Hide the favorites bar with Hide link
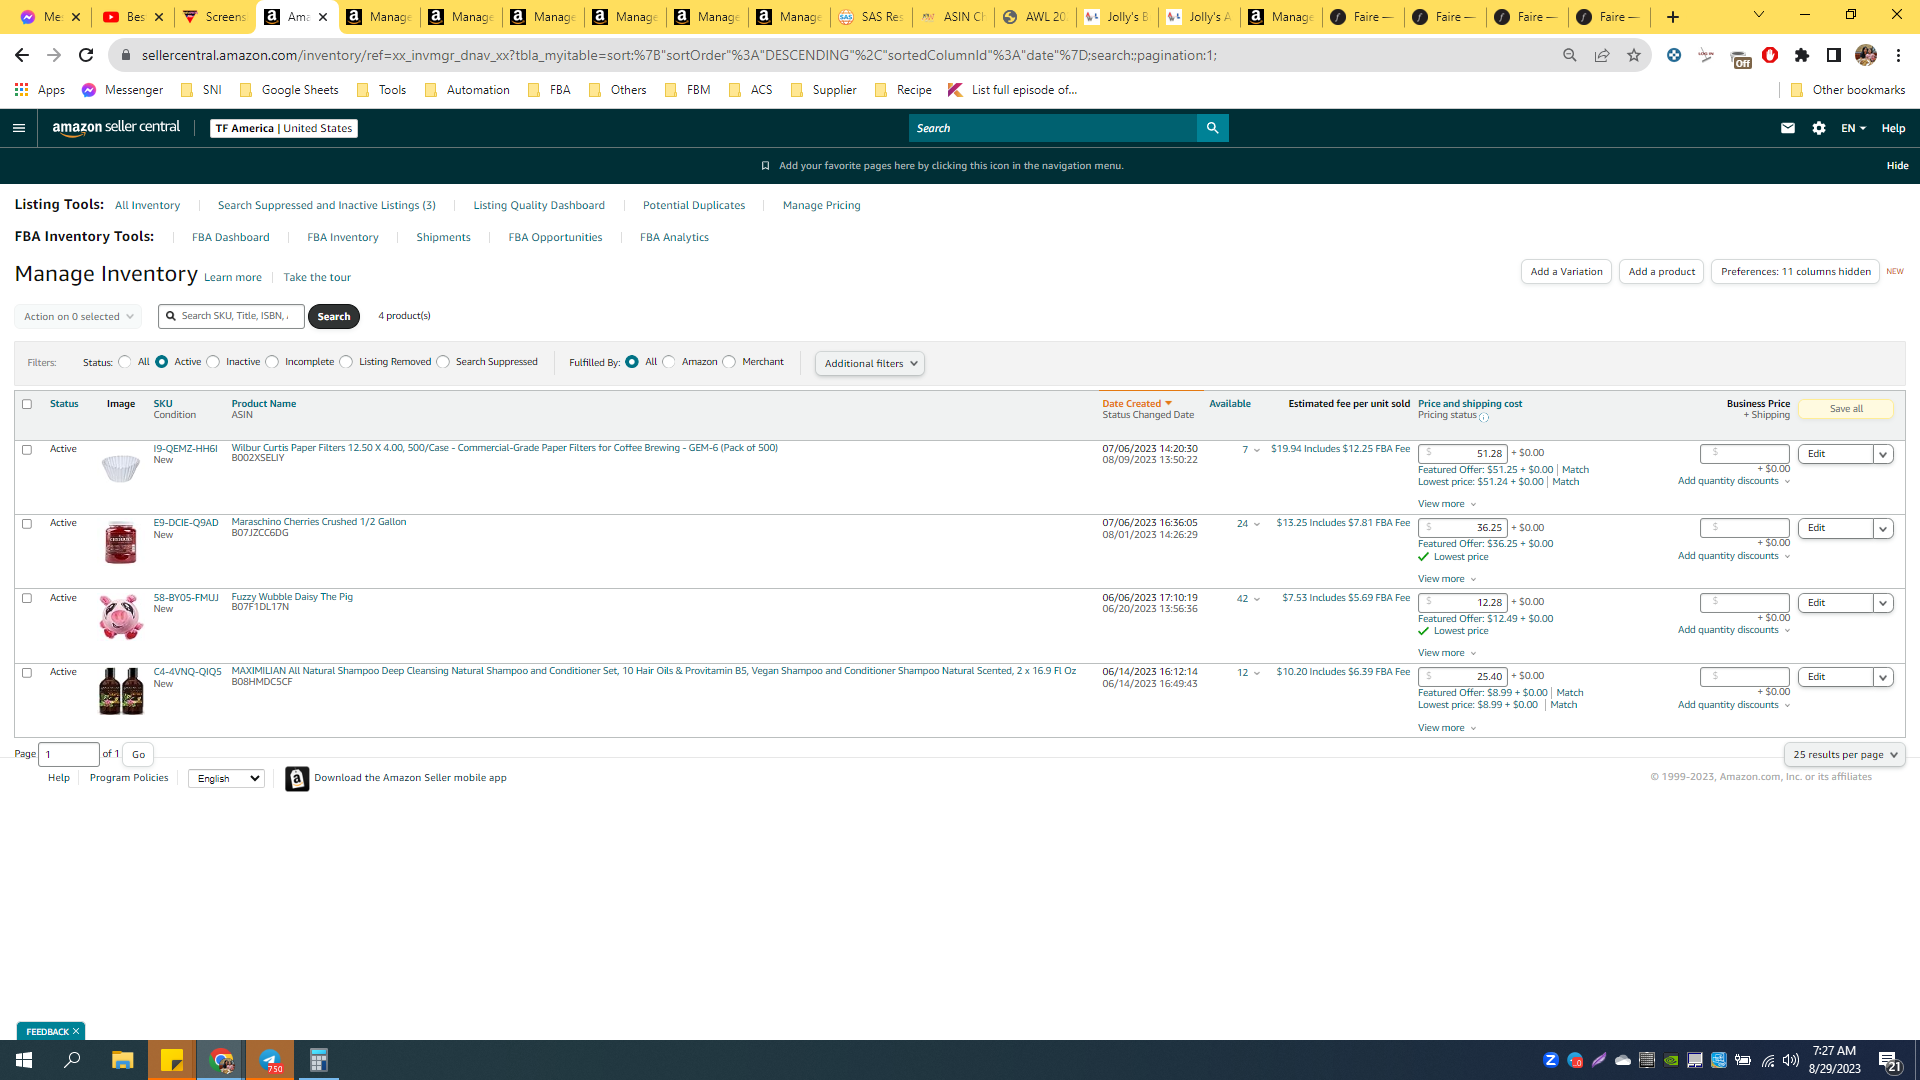 pyautogui.click(x=1897, y=166)
